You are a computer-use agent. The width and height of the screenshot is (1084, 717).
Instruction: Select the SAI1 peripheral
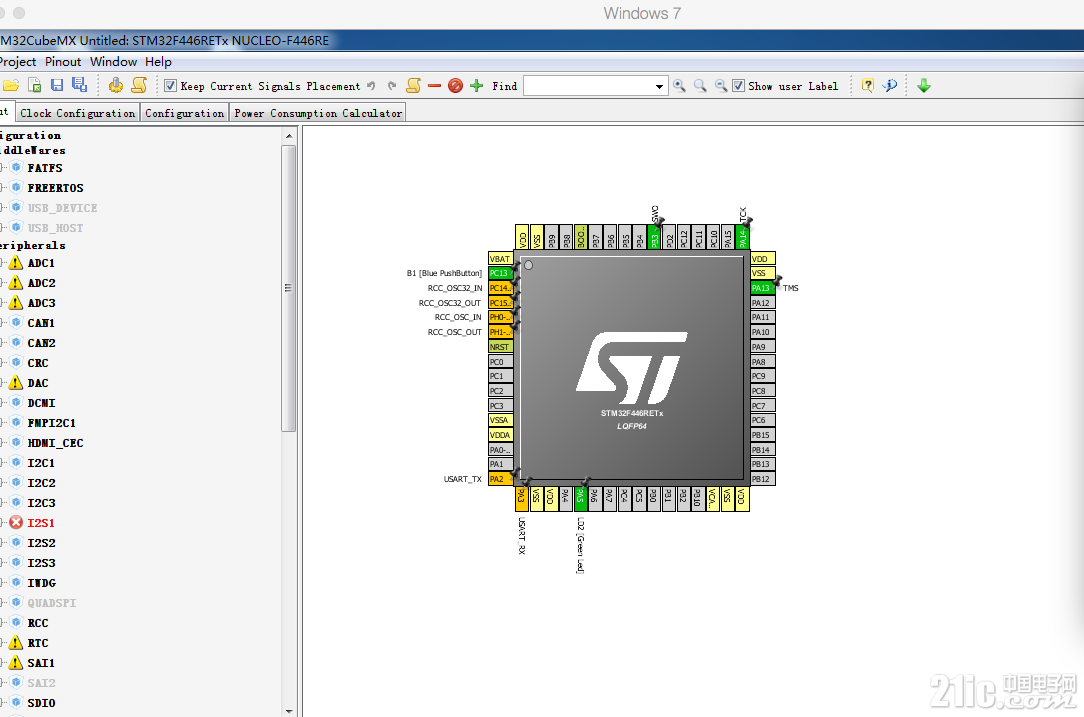pos(41,662)
